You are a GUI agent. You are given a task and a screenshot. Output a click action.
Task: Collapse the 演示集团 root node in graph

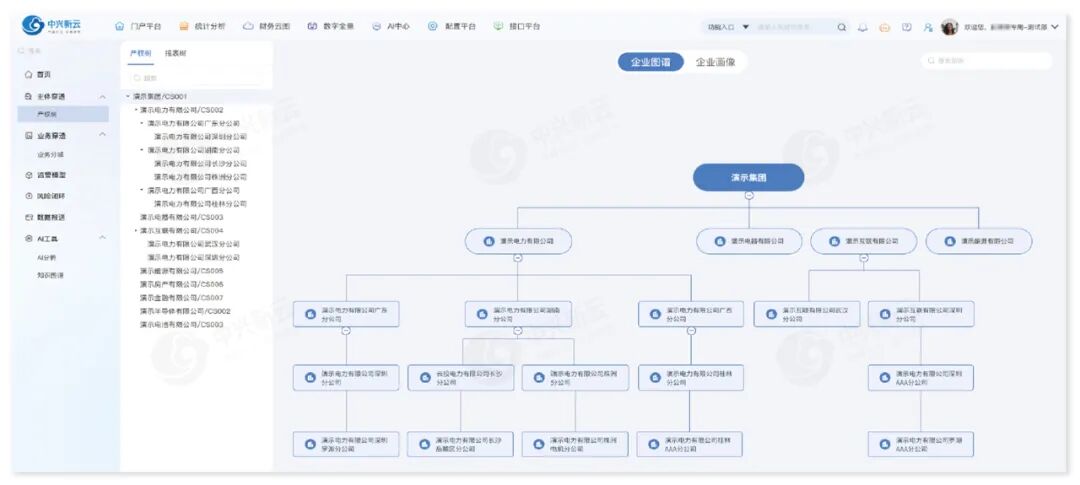click(748, 195)
